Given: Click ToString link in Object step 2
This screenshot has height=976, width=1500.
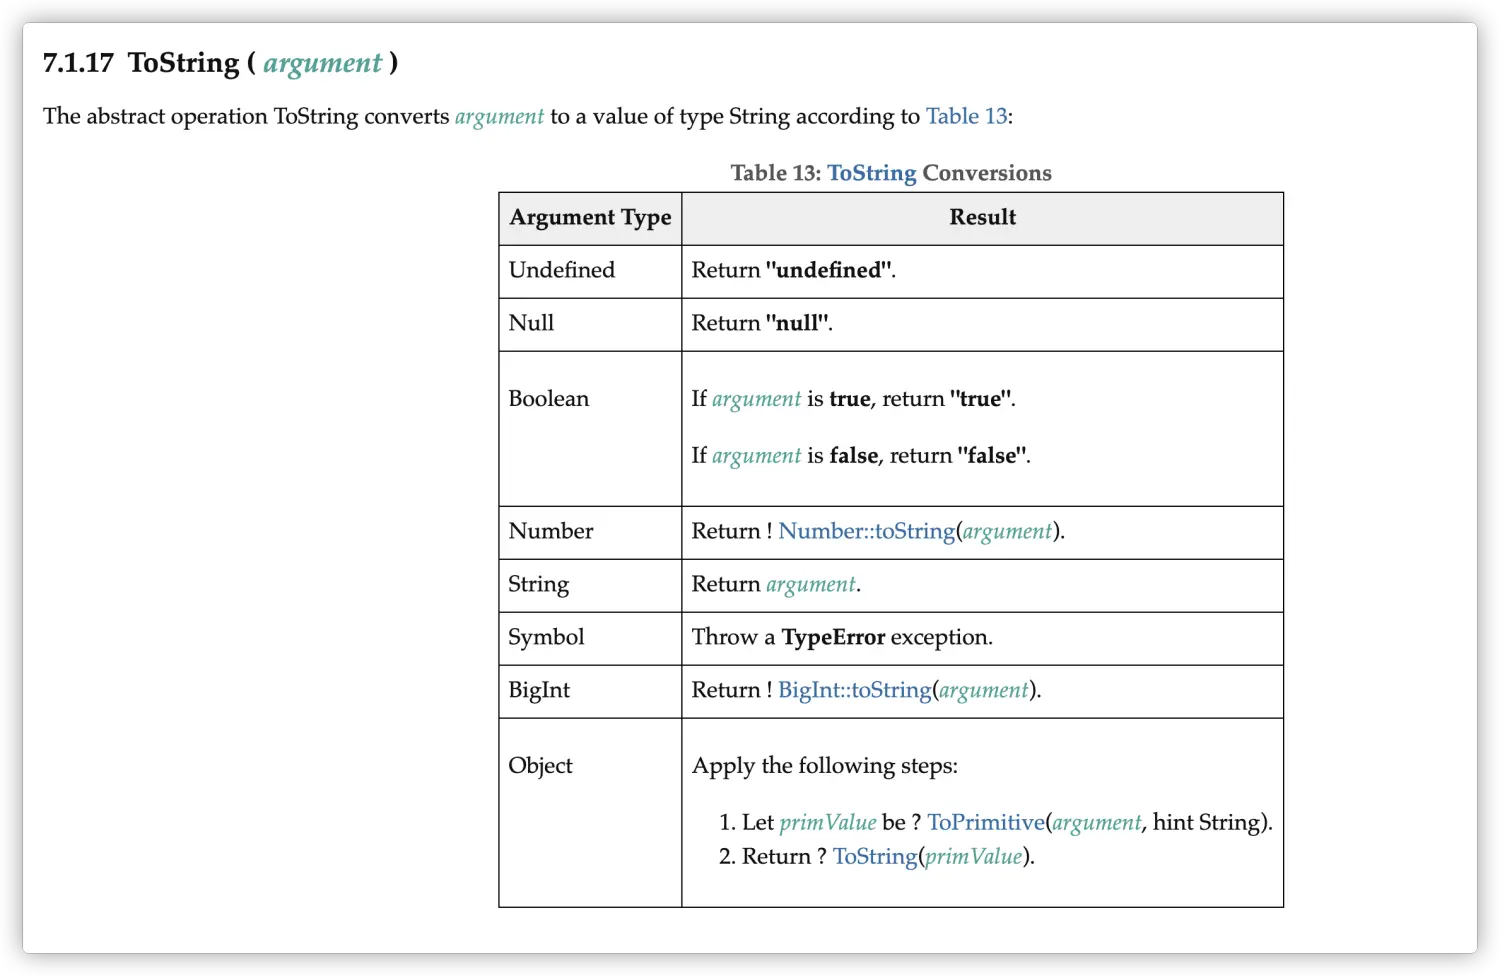Looking at the screenshot, I should [x=874, y=856].
